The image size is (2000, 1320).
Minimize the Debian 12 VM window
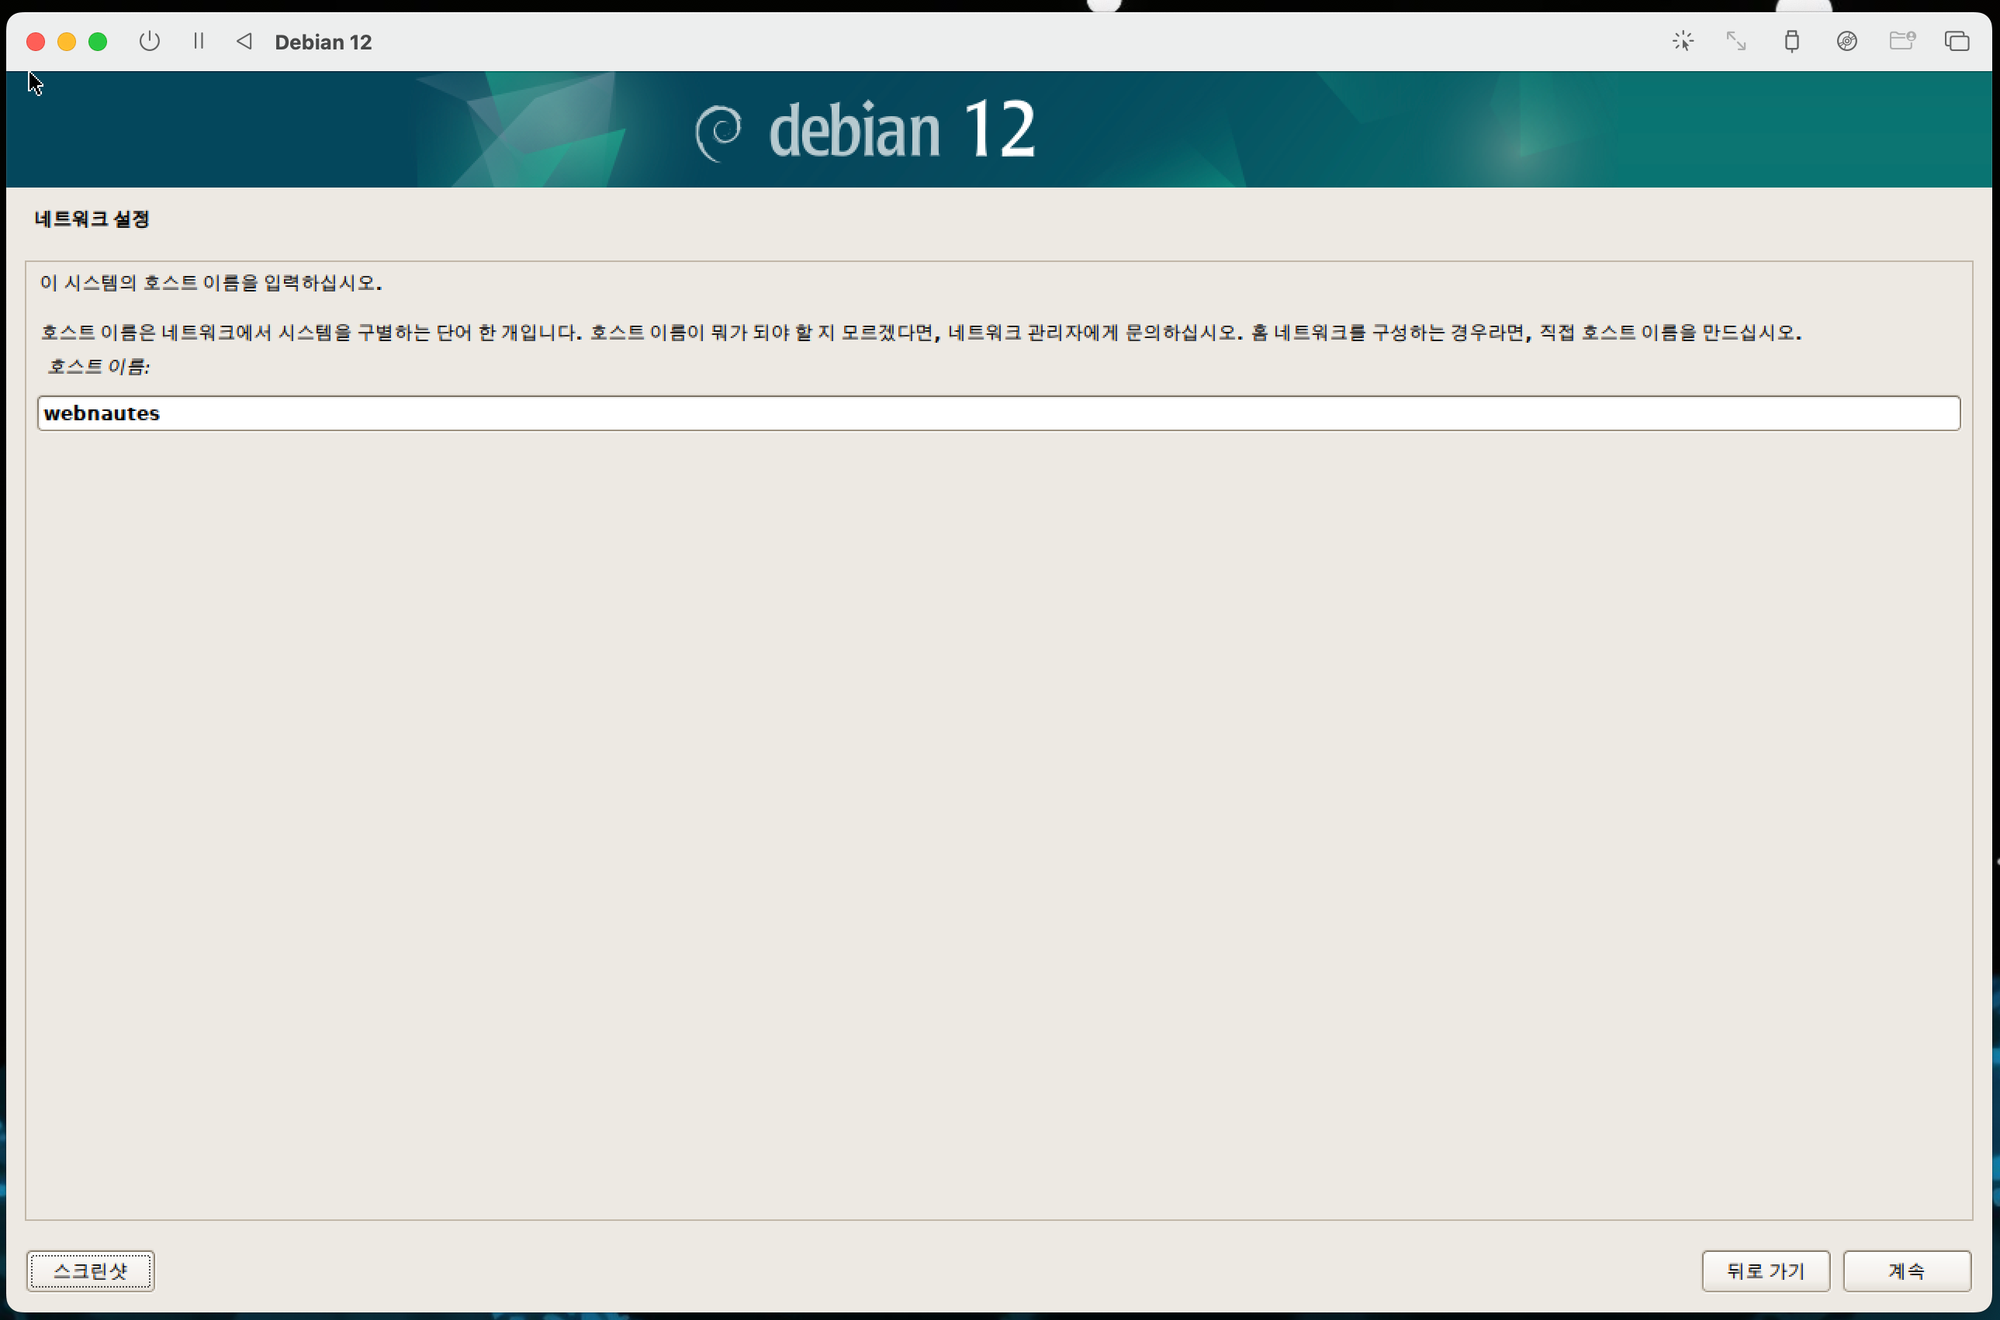coord(67,41)
